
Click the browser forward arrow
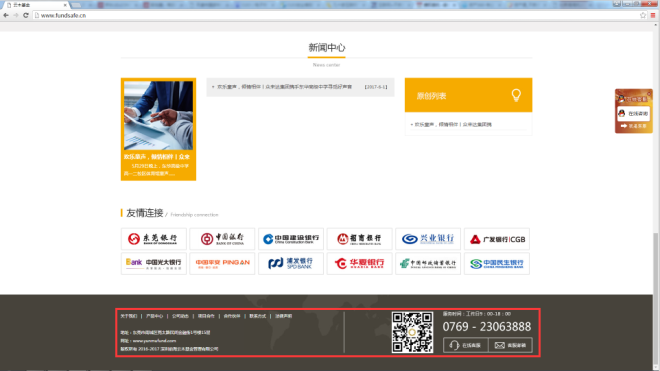click(16, 15)
